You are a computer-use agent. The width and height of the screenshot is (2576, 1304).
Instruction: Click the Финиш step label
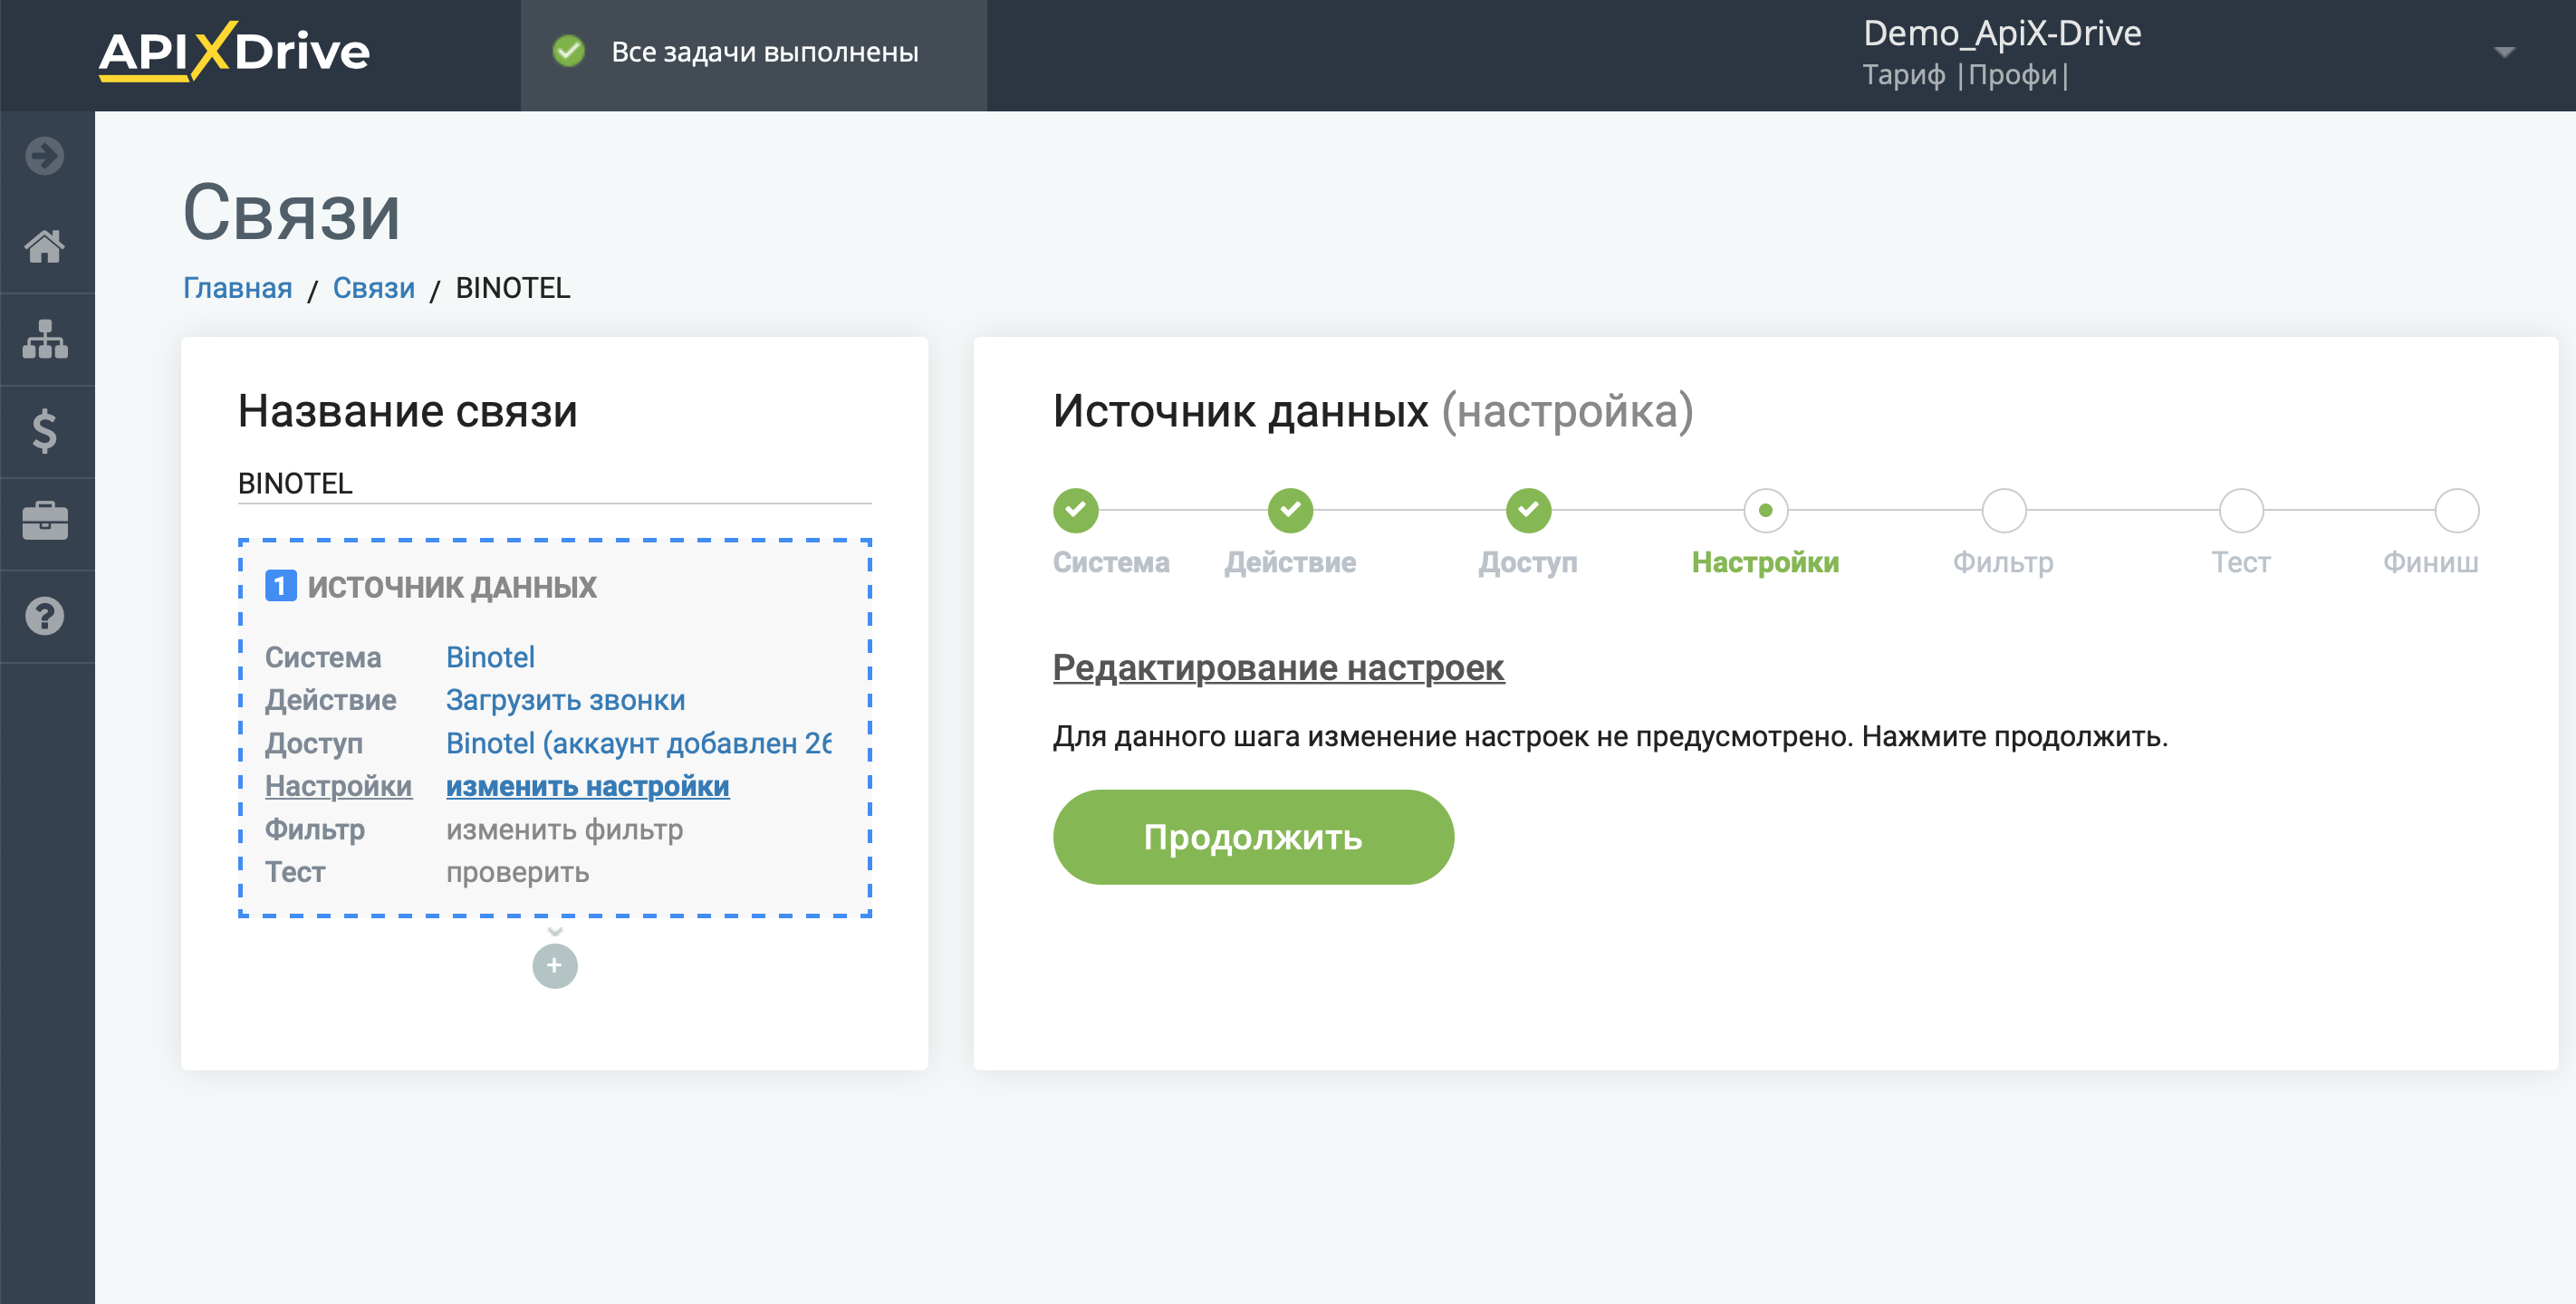tap(2430, 562)
